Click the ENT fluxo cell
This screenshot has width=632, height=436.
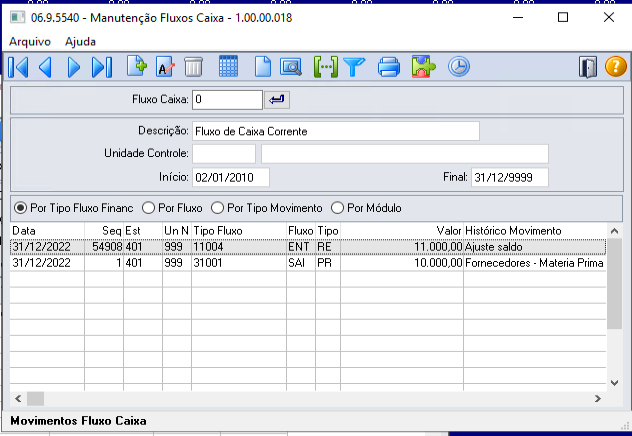coord(301,247)
